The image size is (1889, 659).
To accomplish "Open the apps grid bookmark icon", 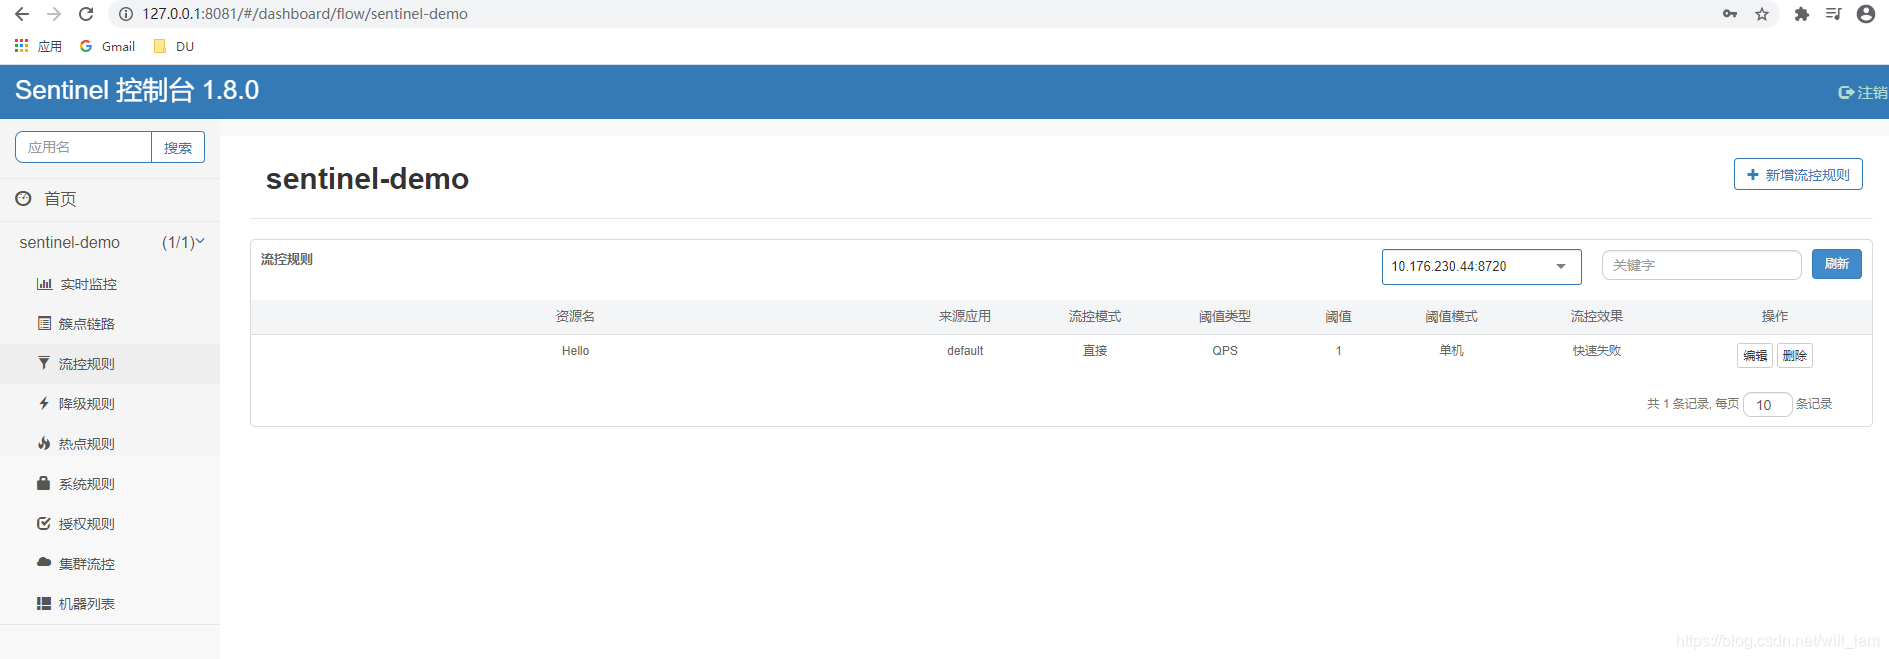I will coord(21,46).
